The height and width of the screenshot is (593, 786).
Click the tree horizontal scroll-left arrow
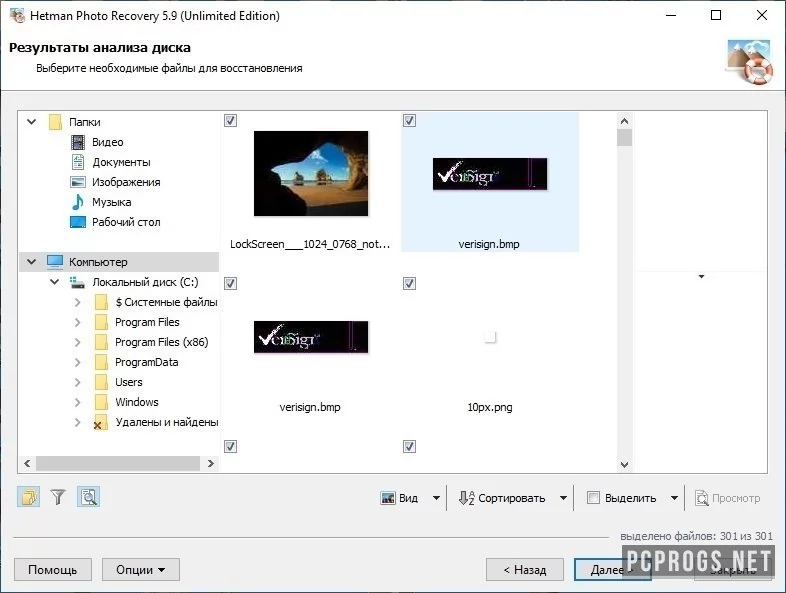tap(27, 464)
